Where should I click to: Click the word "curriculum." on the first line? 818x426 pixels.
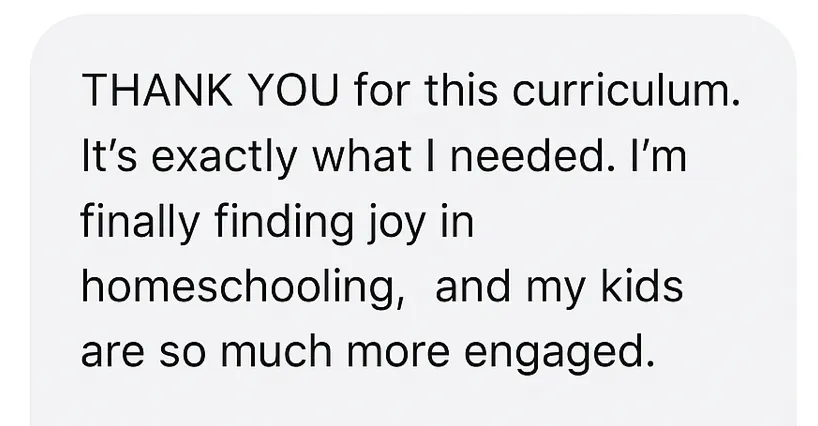click(x=626, y=90)
